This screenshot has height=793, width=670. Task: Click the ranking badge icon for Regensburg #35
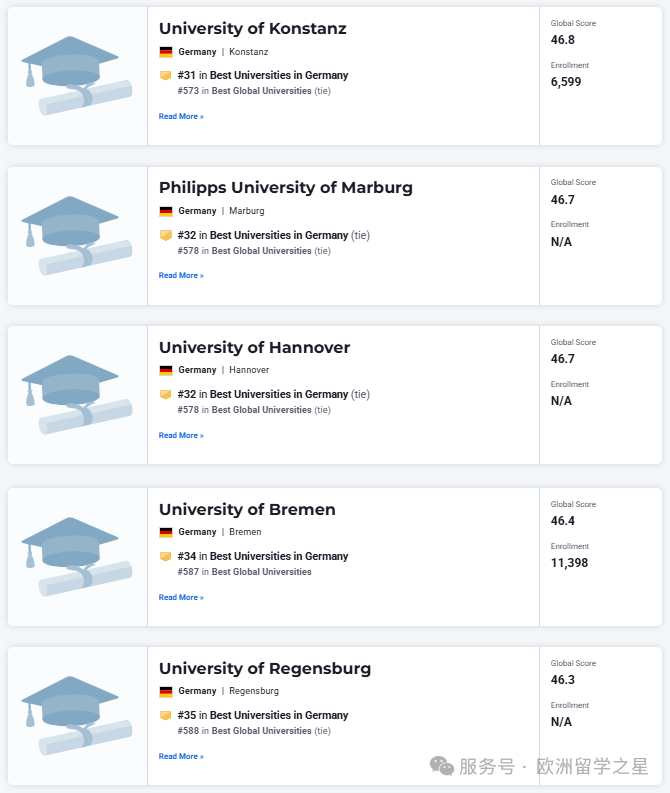pos(165,715)
